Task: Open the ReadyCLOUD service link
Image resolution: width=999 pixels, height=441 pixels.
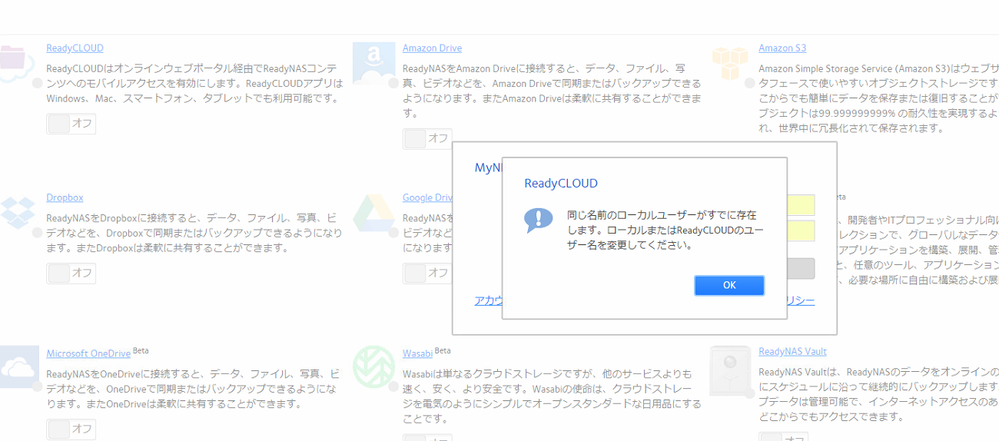Action: (75, 48)
